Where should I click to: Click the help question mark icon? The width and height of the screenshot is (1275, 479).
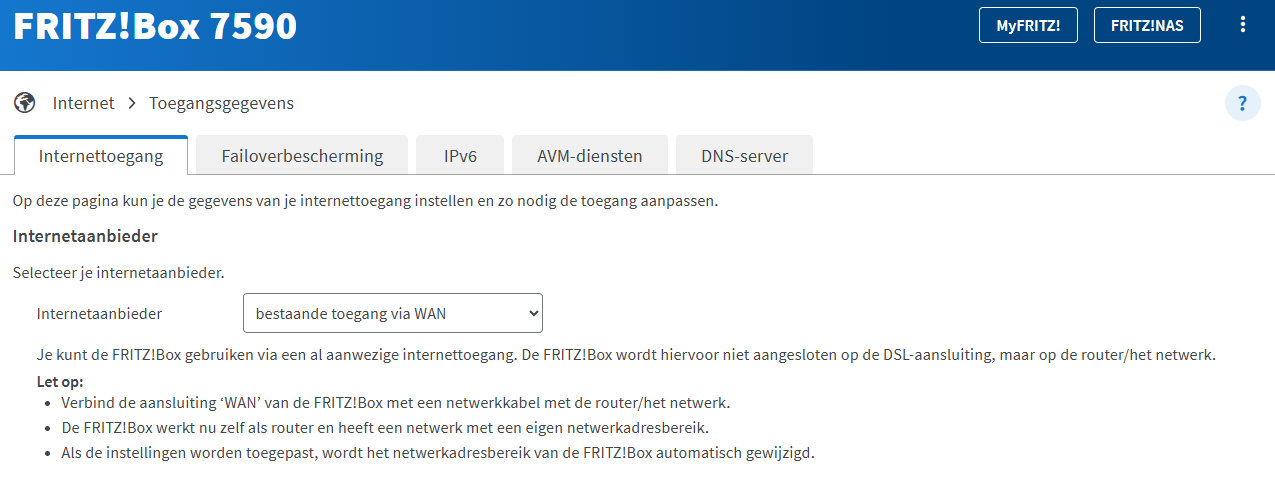(1242, 103)
